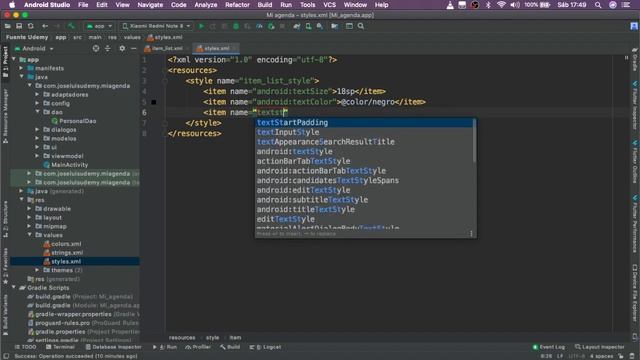
Task: Open the SDK Manager icon
Action: pos(320,26)
